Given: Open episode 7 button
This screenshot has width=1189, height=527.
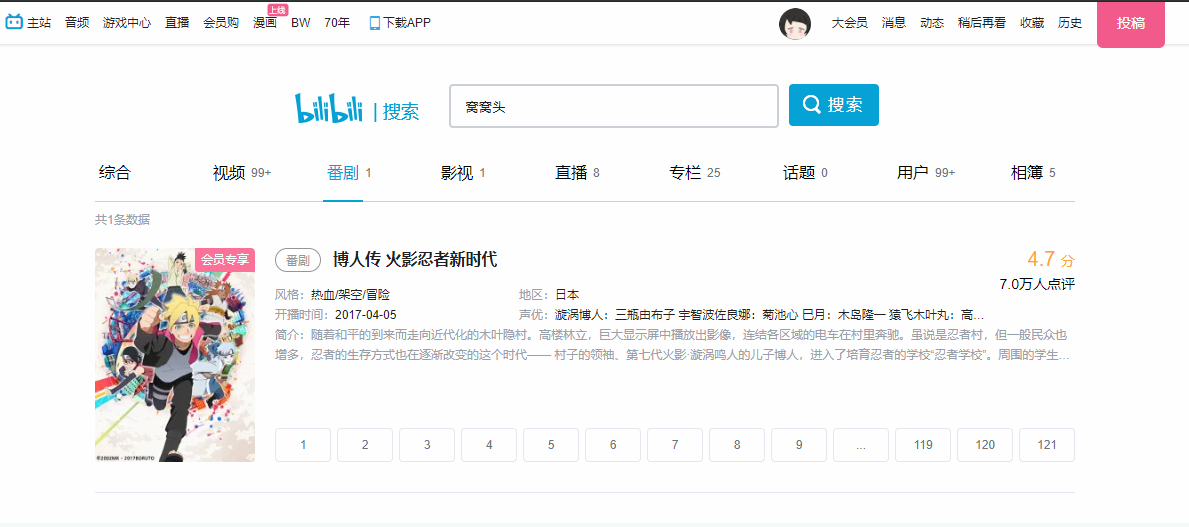Looking at the screenshot, I should [x=675, y=445].
